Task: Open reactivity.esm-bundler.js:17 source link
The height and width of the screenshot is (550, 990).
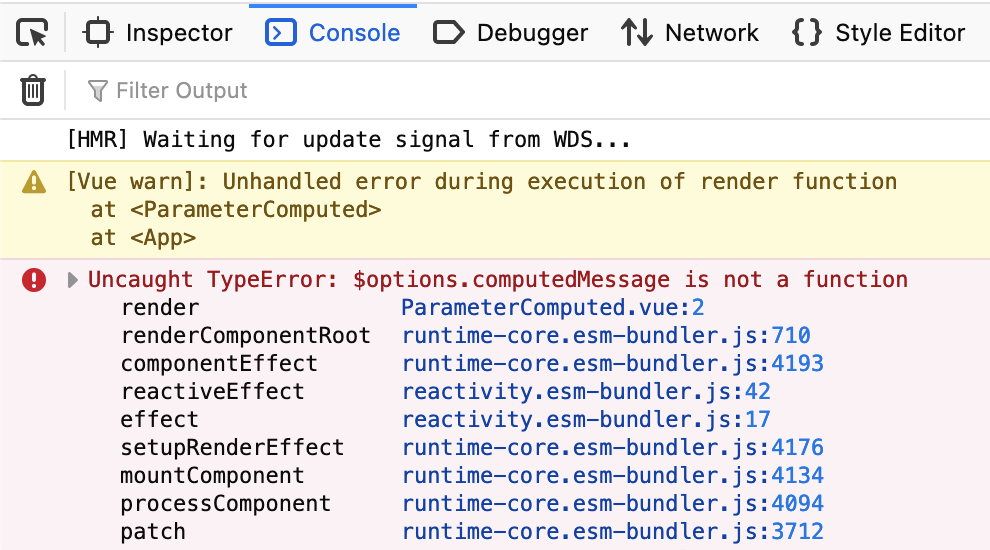Action: pos(586,420)
